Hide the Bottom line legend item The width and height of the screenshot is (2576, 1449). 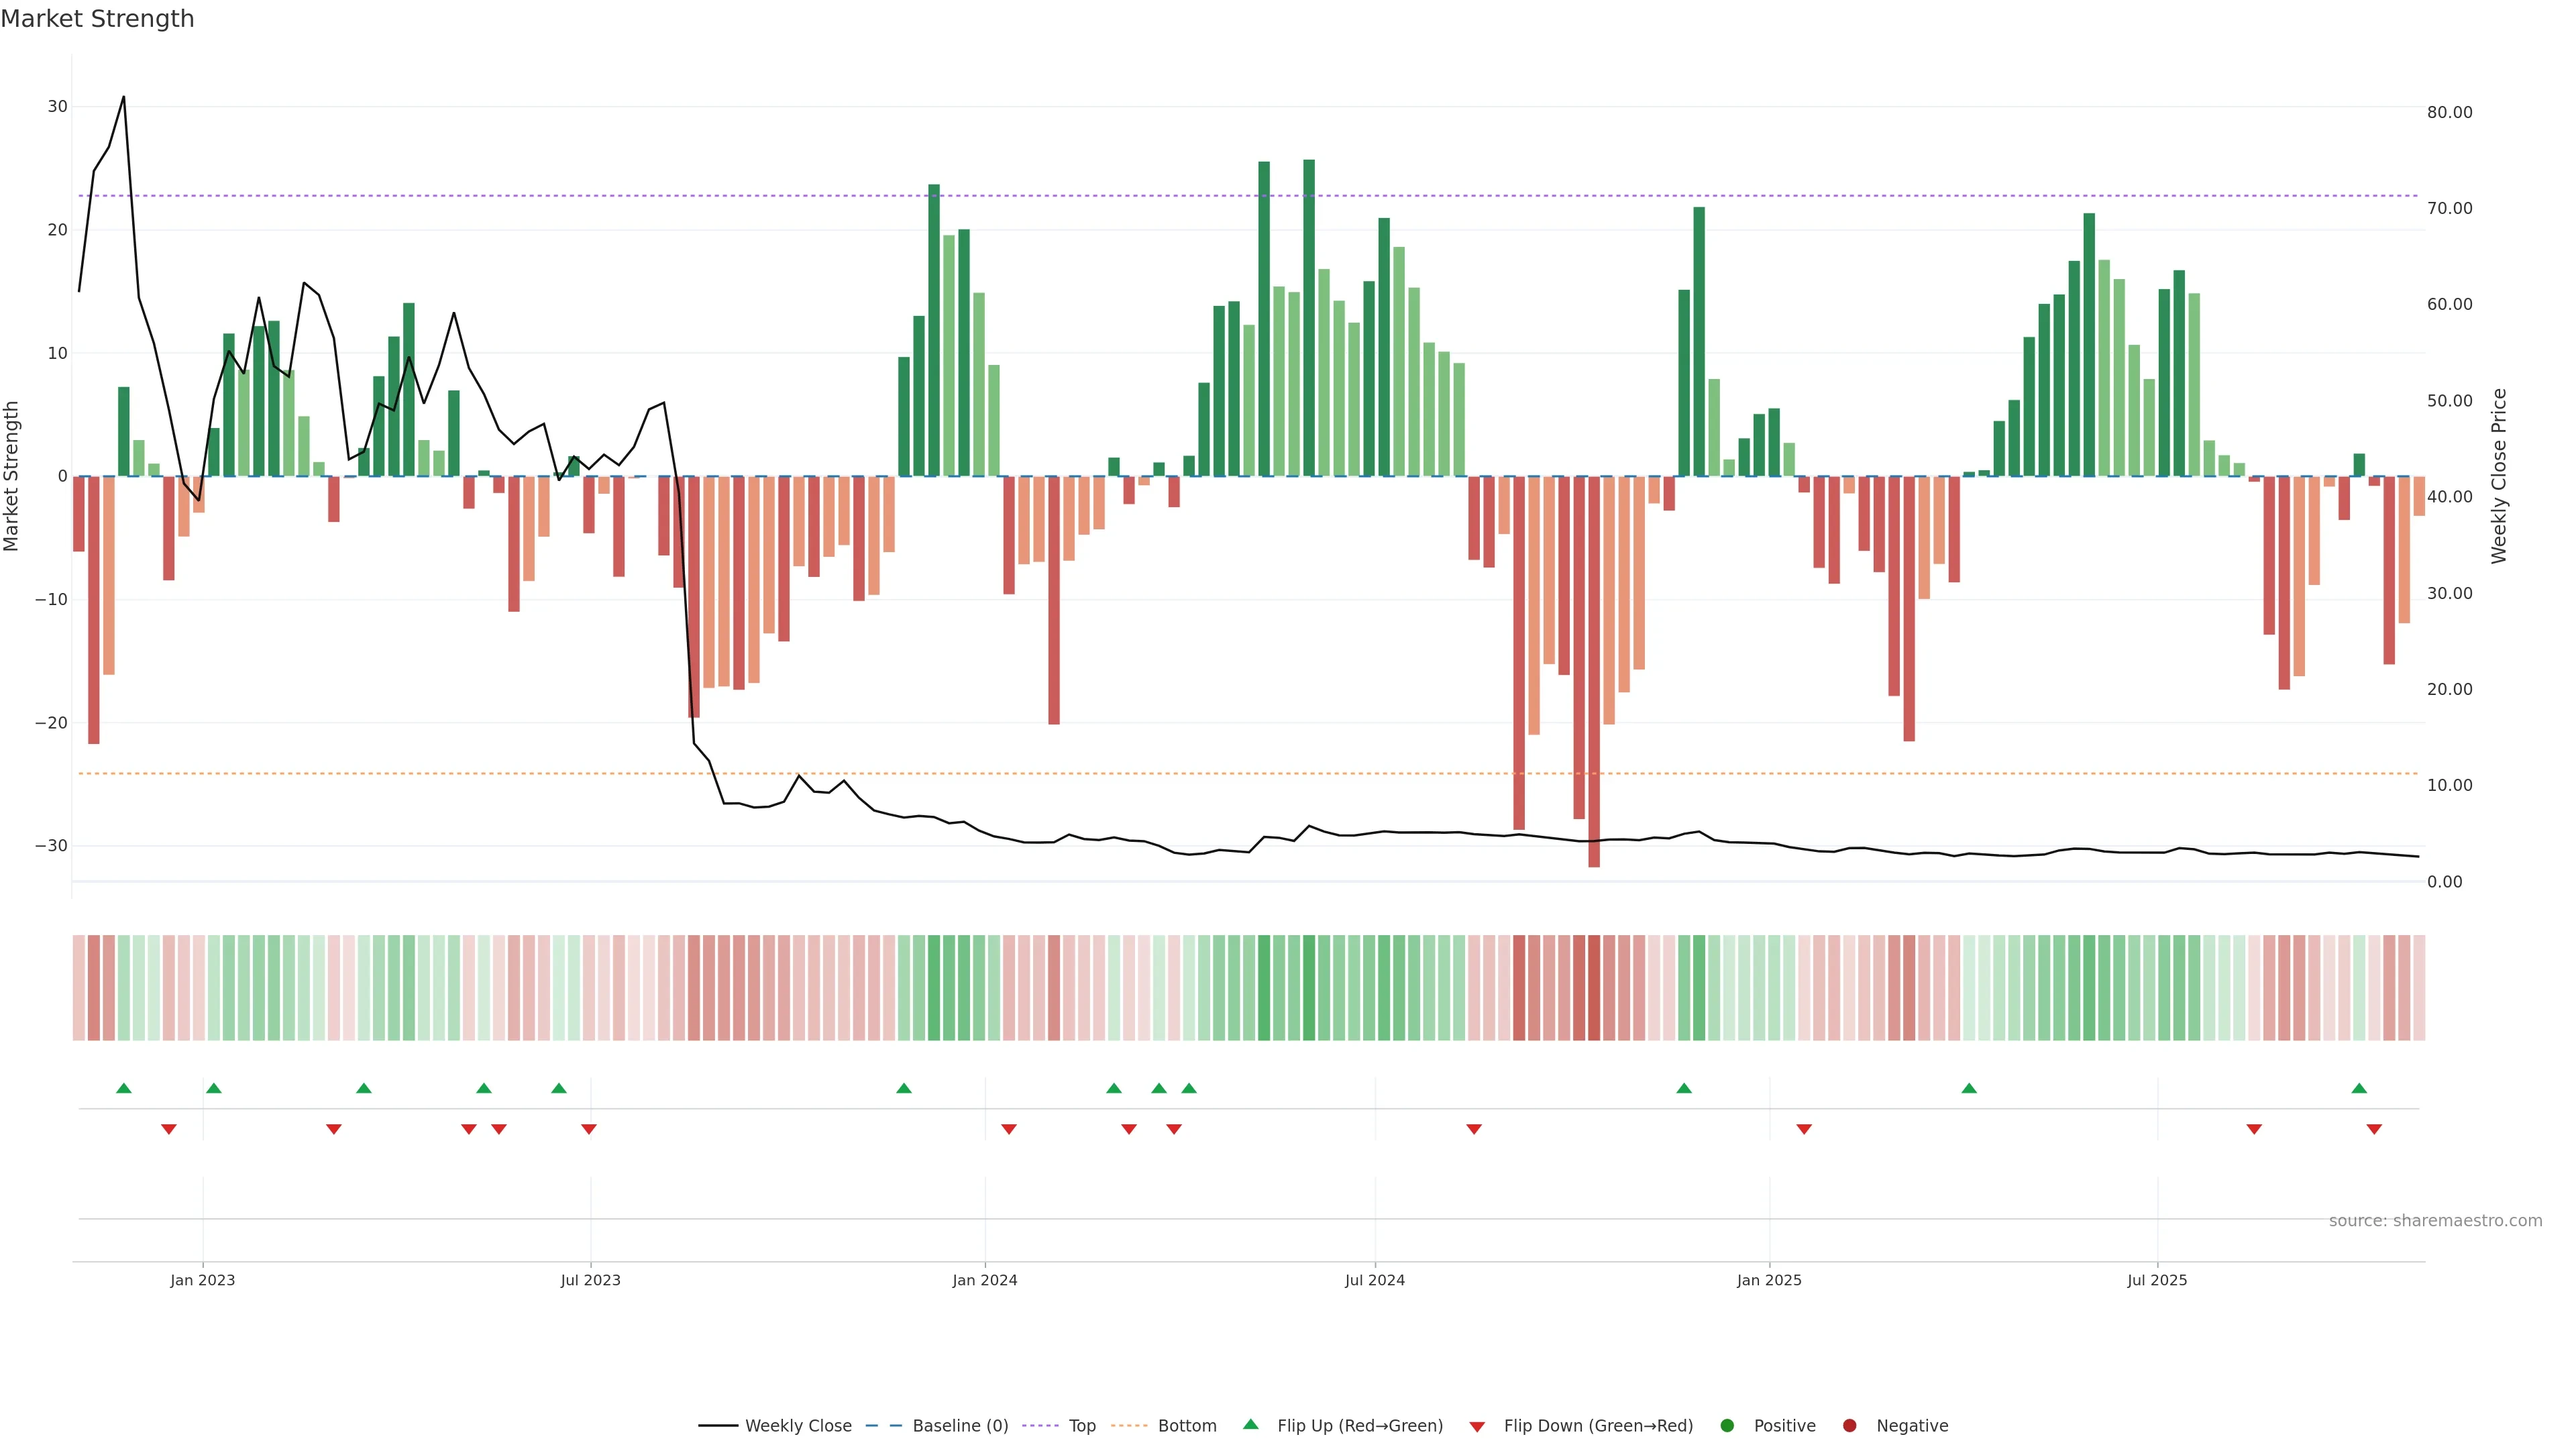[1186, 1426]
